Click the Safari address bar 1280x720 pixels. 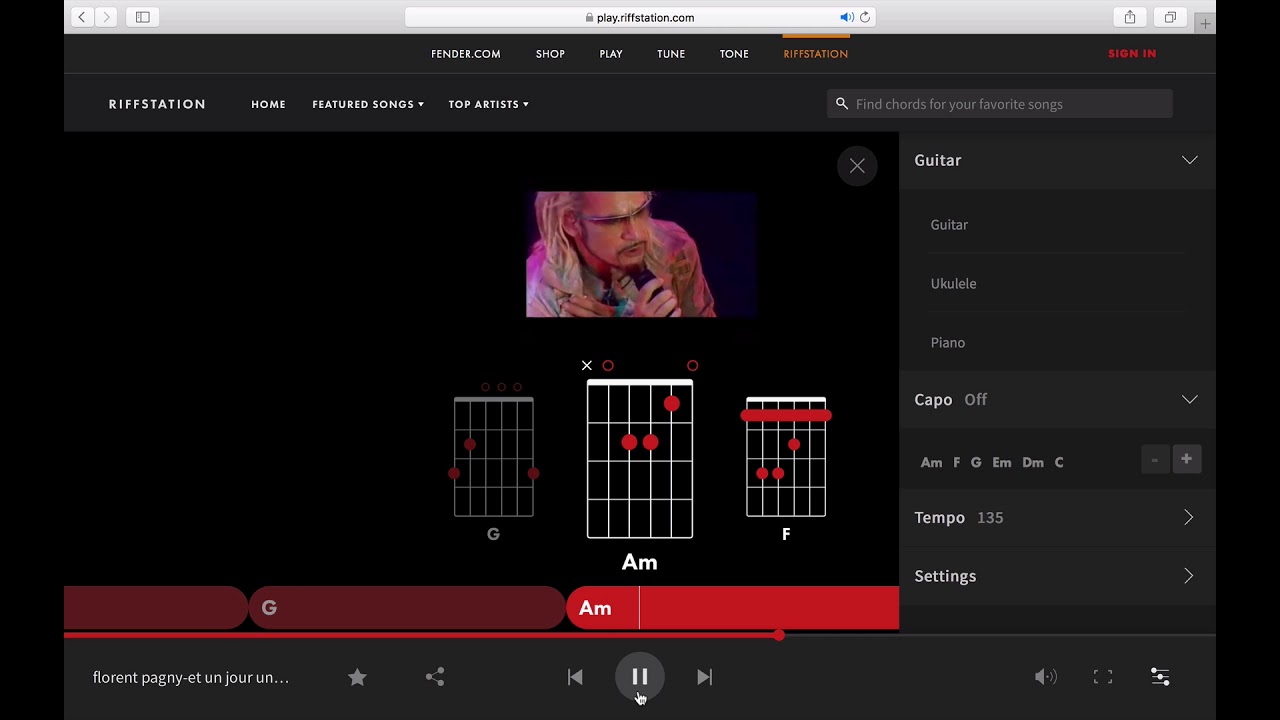[x=640, y=17]
